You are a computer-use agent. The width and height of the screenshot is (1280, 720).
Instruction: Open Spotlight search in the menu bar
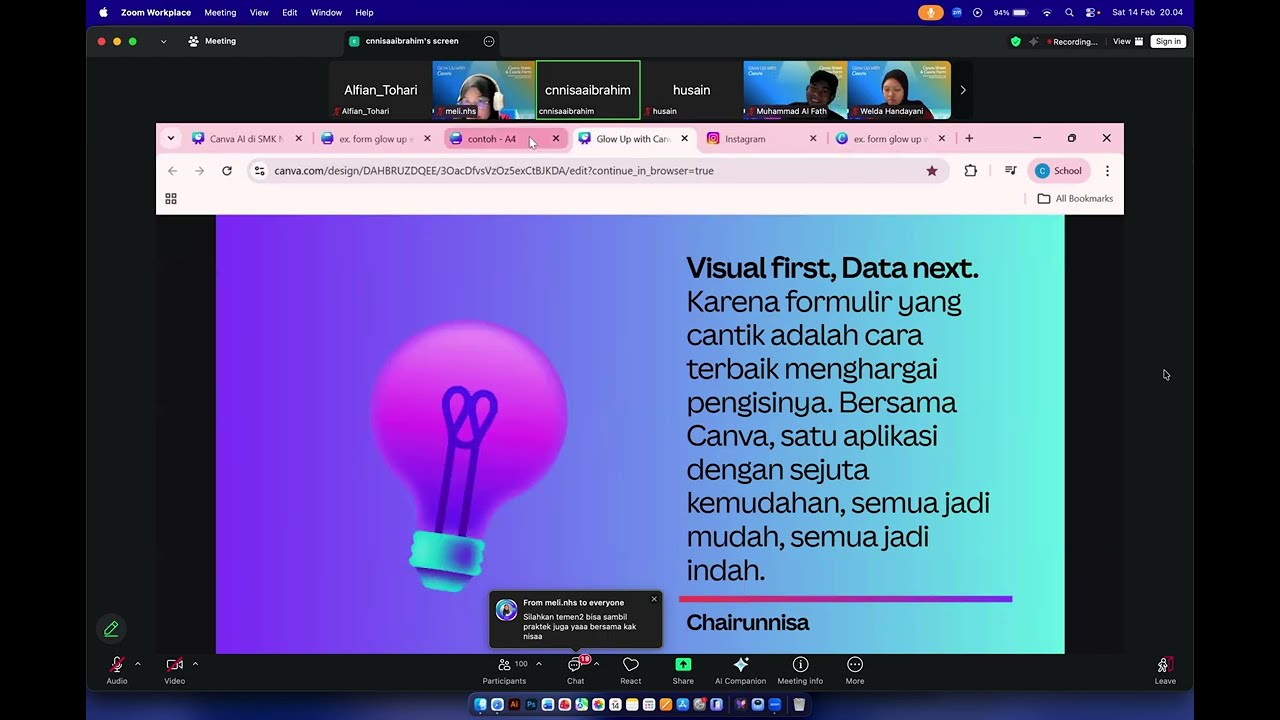(x=1069, y=12)
